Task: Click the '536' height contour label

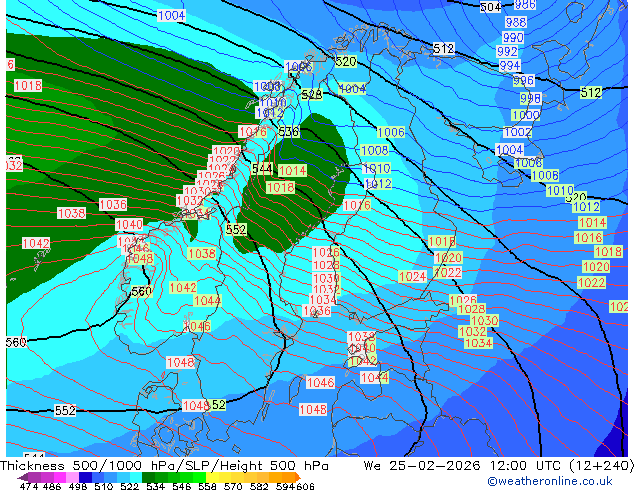Action: coord(288,132)
